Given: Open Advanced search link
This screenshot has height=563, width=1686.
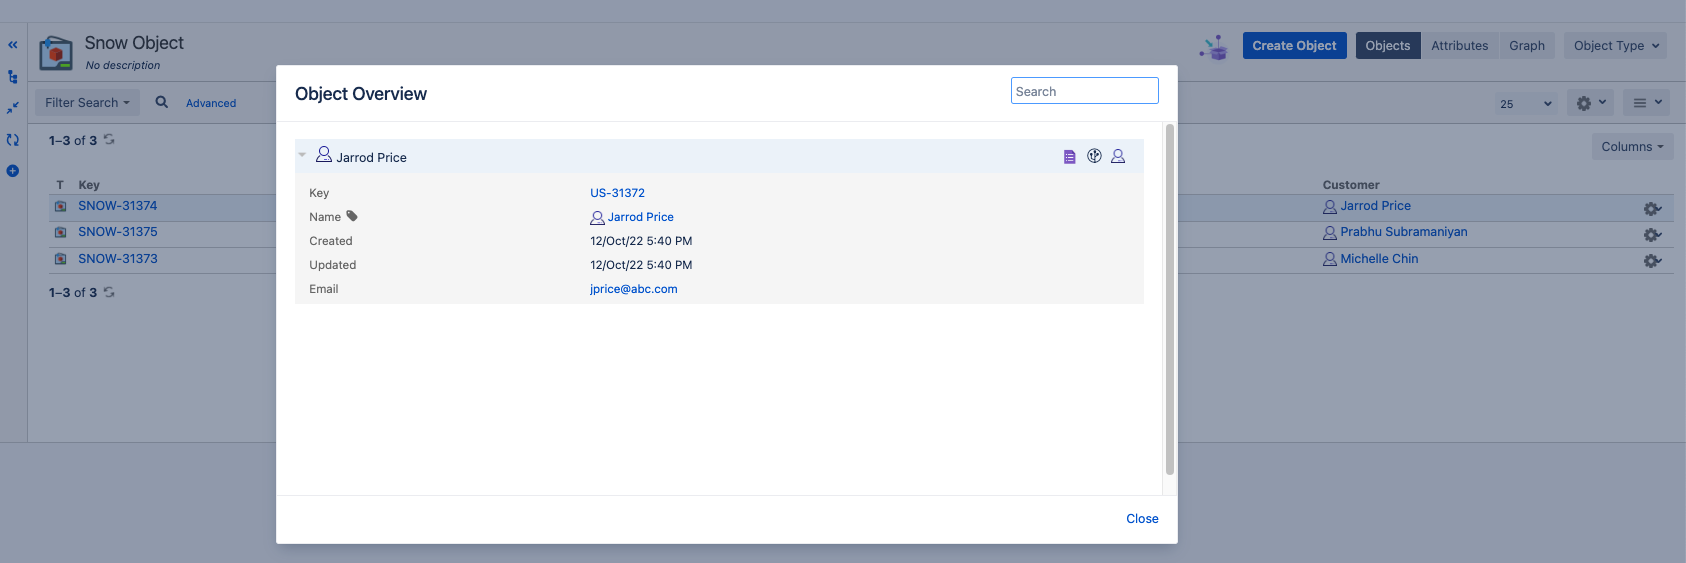Looking at the screenshot, I should click(211, 103).
